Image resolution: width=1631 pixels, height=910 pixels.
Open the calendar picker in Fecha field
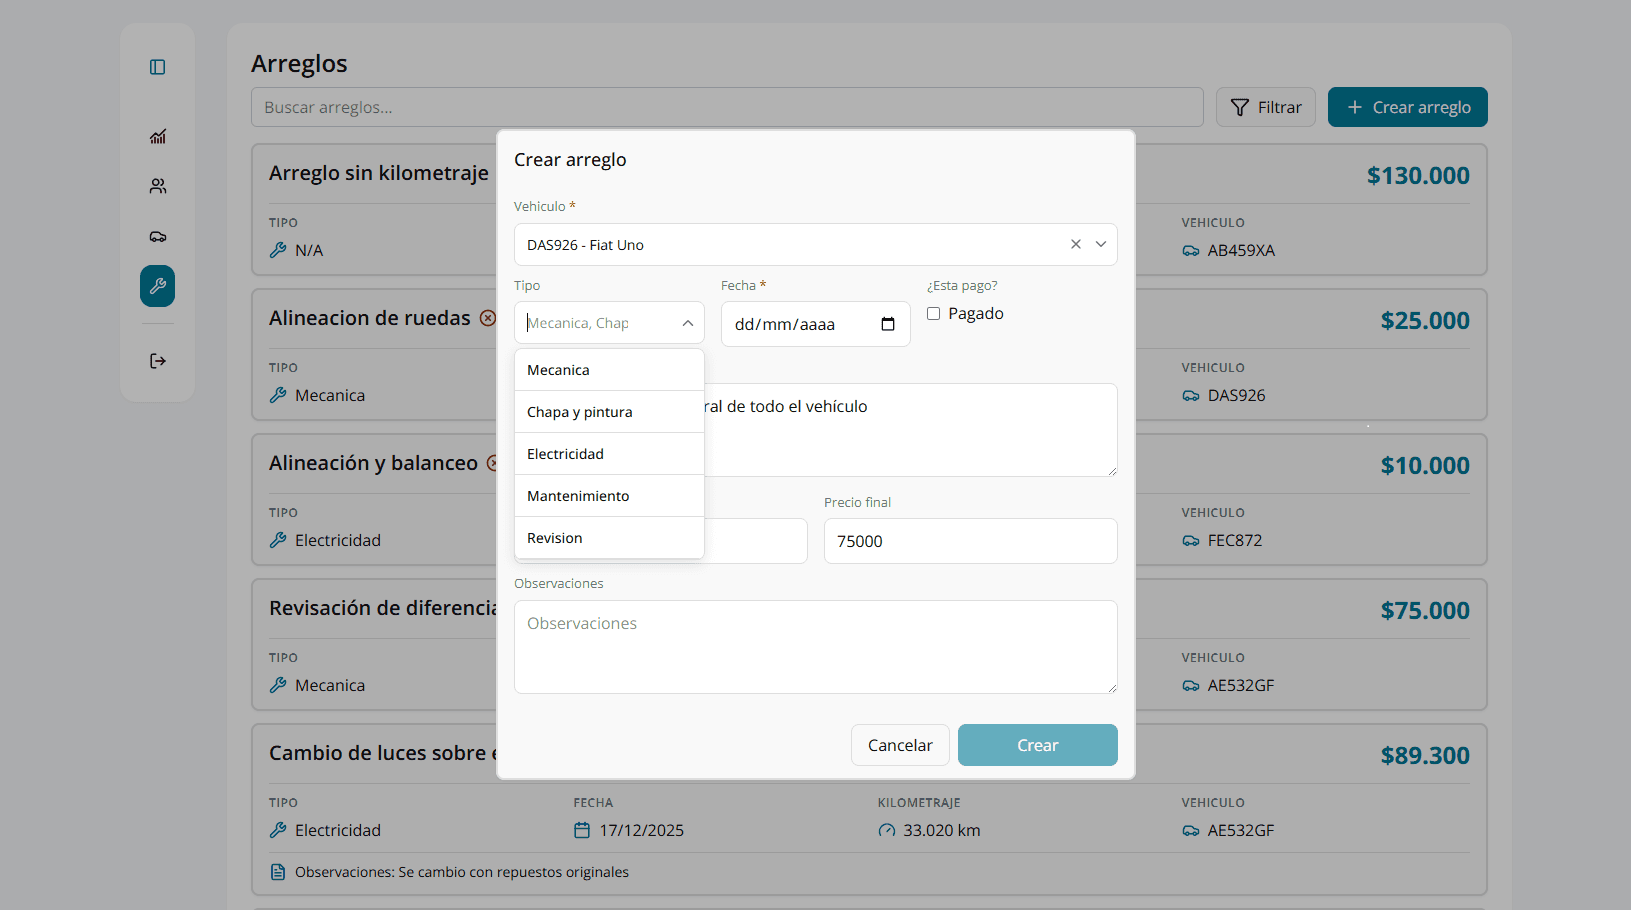(887, 324)
